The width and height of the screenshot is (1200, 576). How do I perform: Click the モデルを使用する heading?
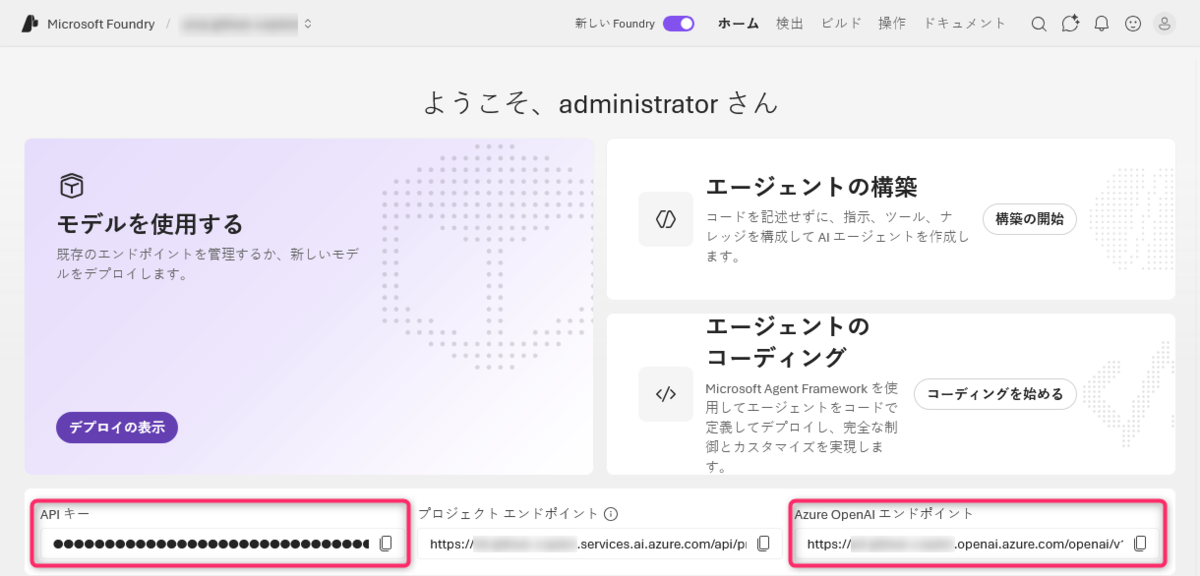click(150, 223)
